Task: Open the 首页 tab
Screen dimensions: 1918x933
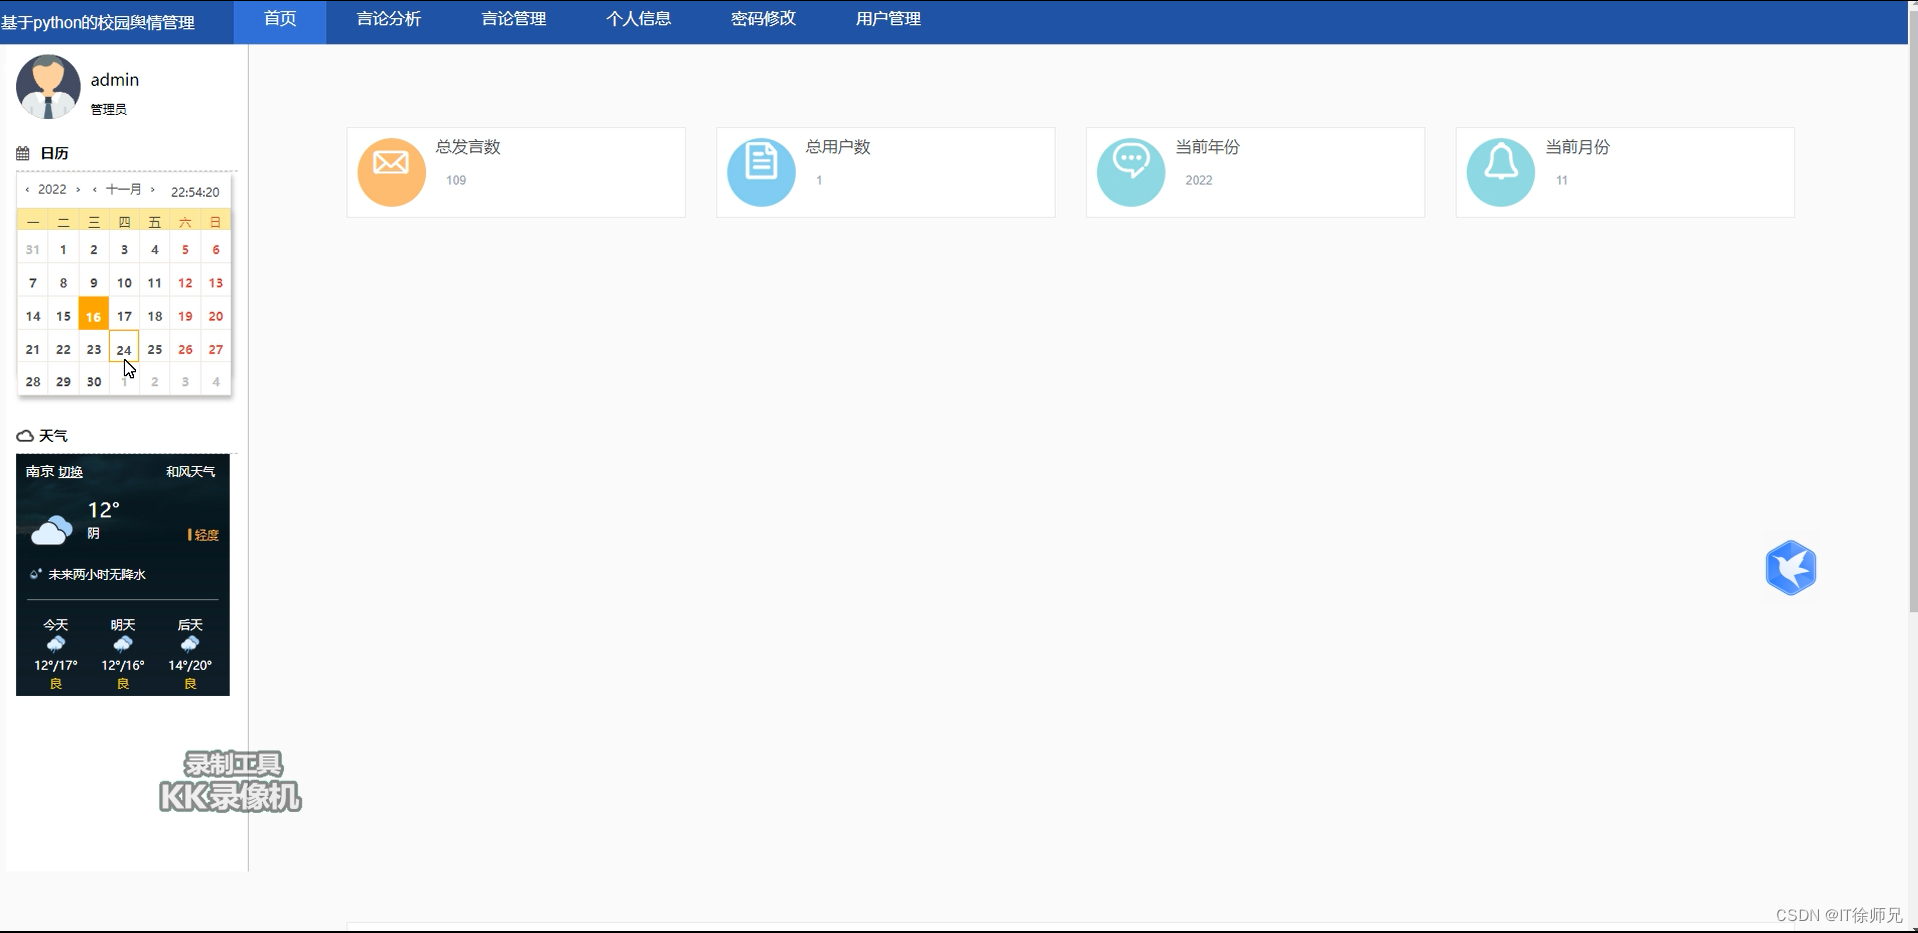Action: point(280,20)
